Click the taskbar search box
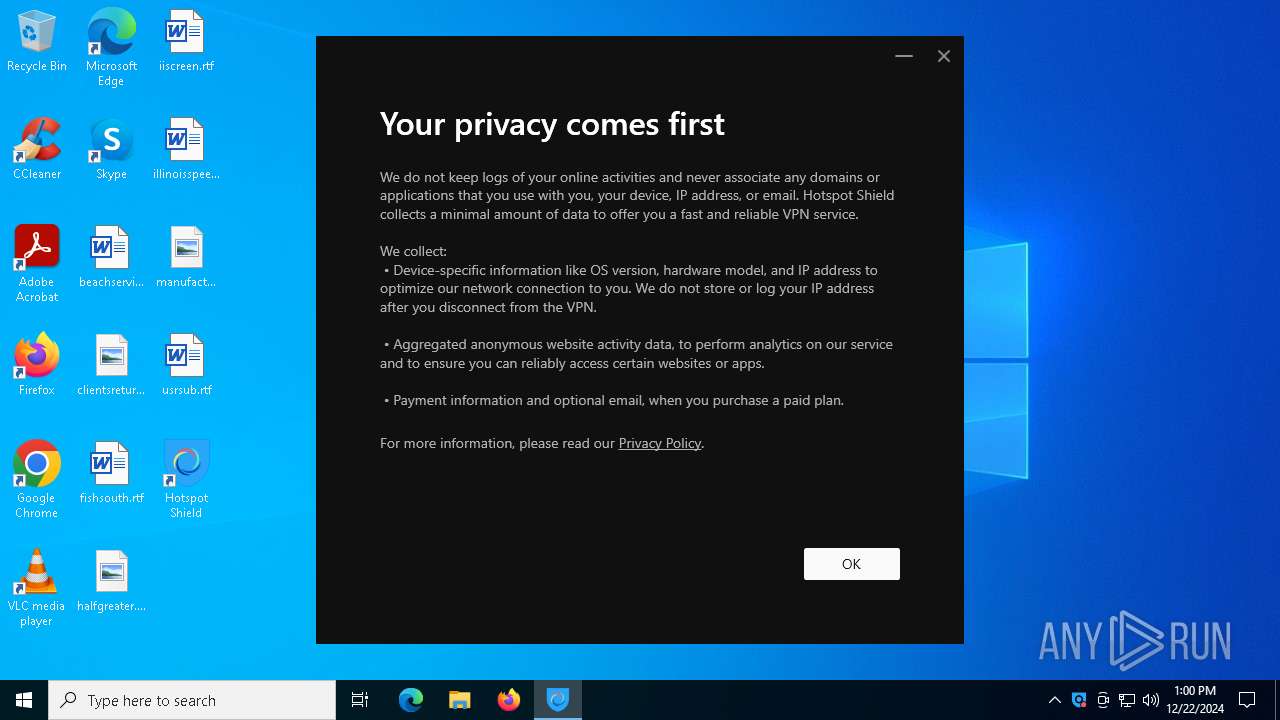This screenshot has height=720, width=1280. [x=192, y=700]
